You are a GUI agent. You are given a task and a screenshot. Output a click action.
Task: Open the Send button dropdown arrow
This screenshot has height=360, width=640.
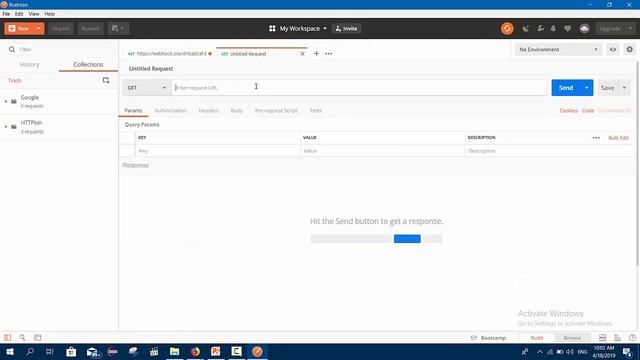pos(587,88)
